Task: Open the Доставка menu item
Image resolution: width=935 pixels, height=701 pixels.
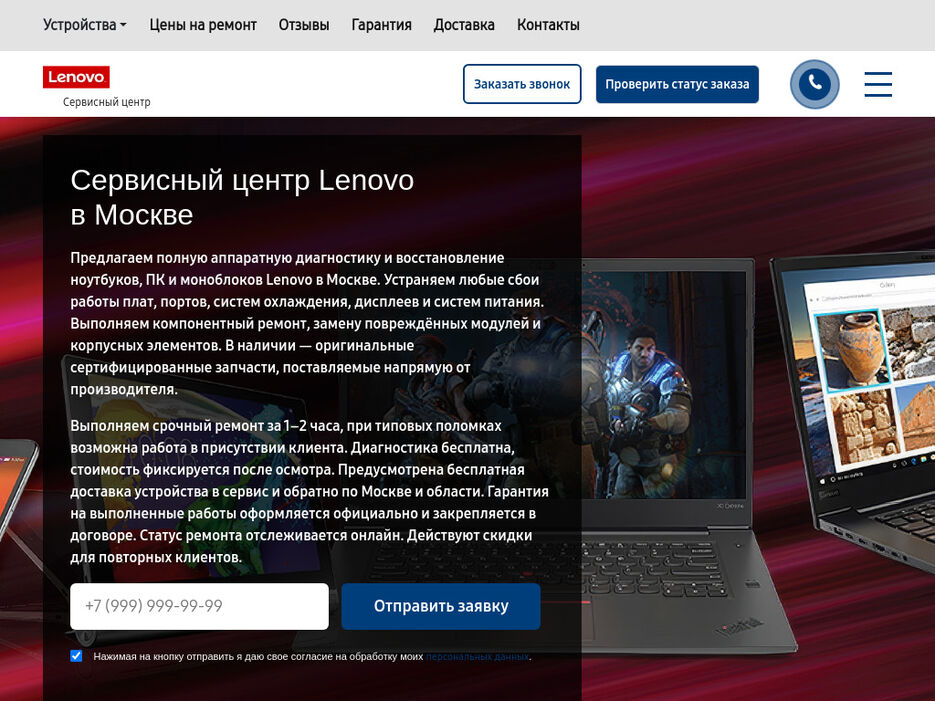Action: (x=464, y=25)
